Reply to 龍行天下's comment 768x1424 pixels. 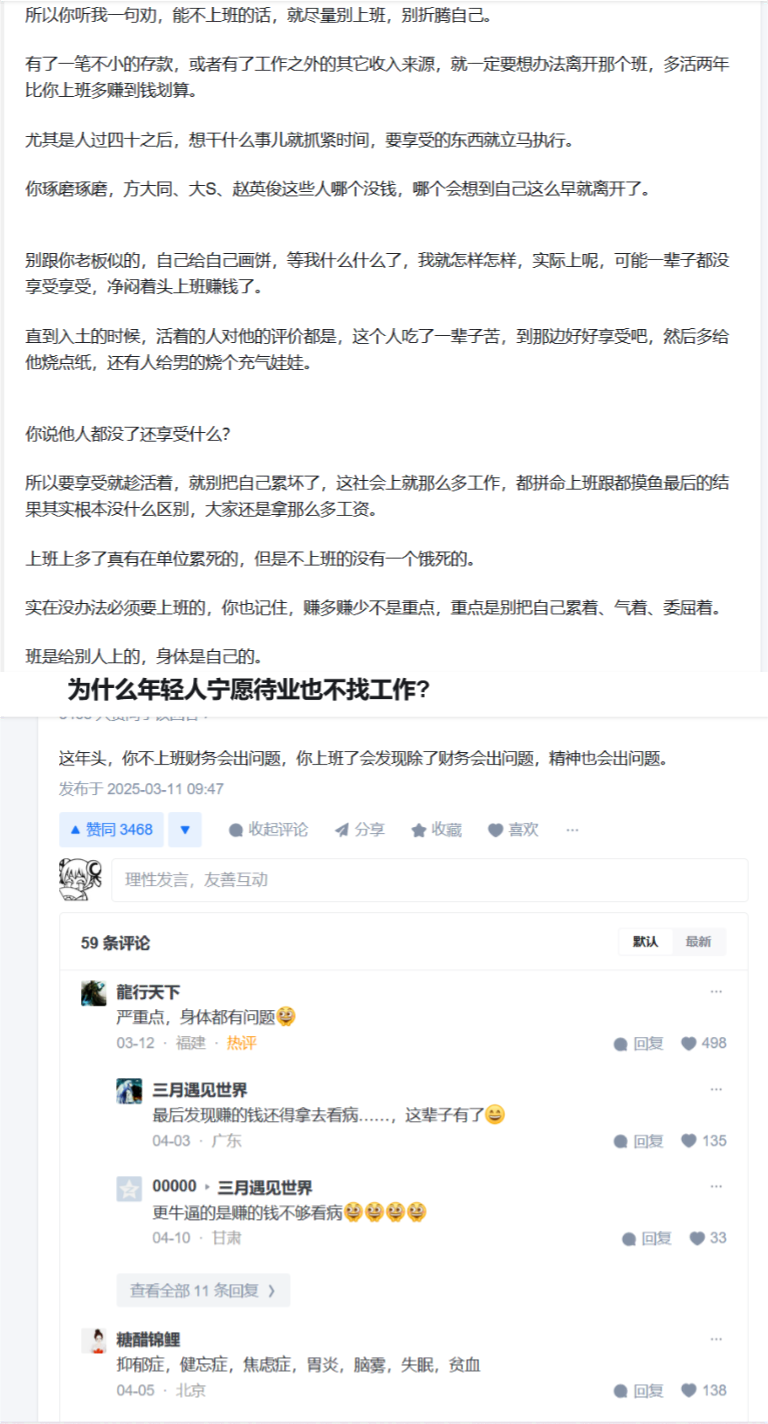(638, 1043)
